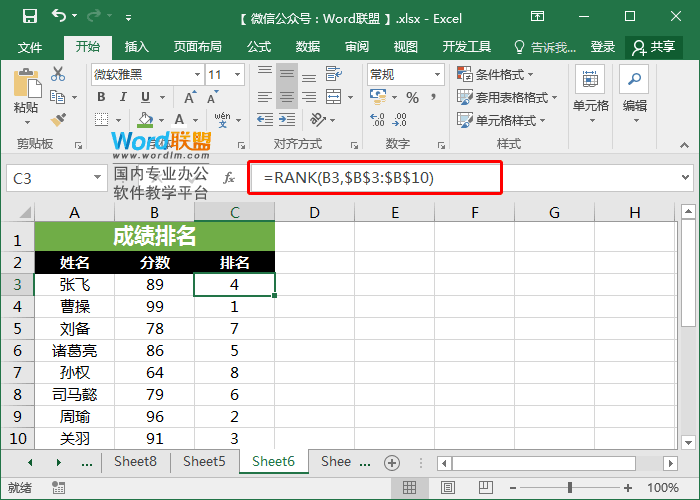Image resolution: width=700 pixels, height=500 pixels.
Task: Switch to the 视图 View tab
Action: tap(405, 47)
